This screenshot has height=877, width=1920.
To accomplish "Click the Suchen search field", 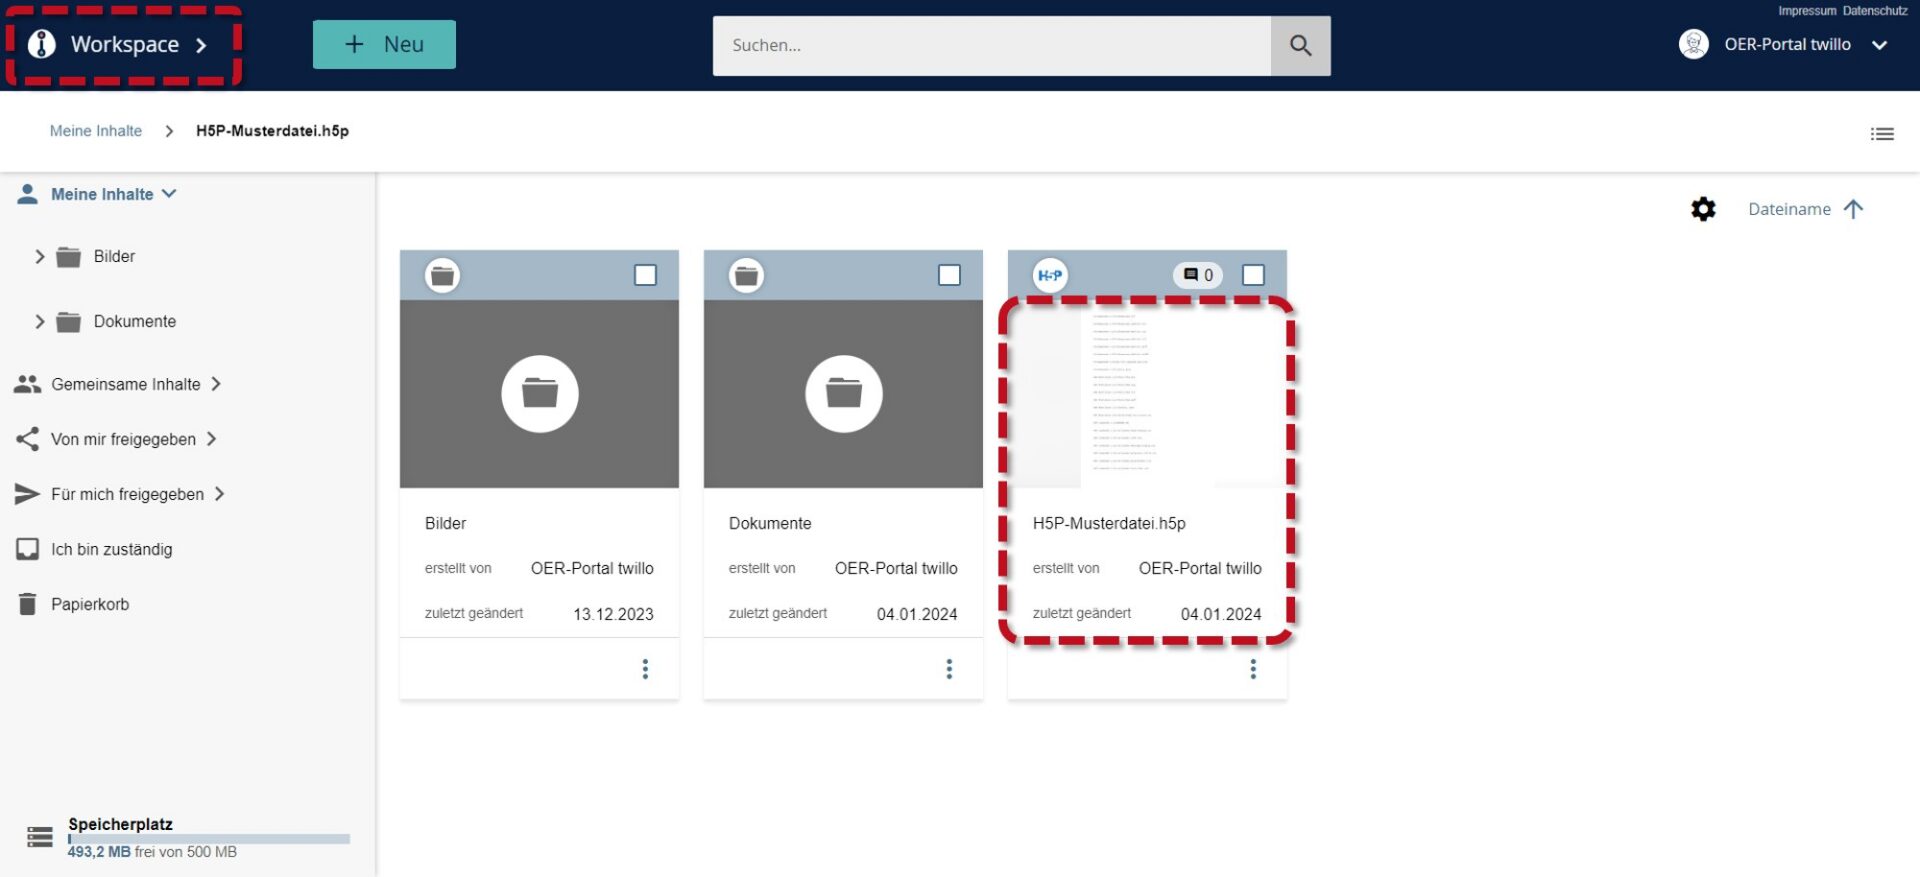I will pos(991,45).
